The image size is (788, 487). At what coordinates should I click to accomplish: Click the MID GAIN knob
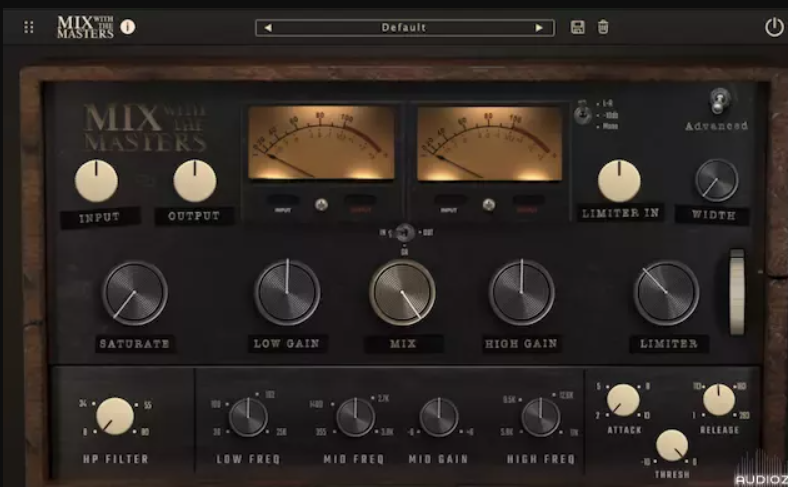point(439,417)
